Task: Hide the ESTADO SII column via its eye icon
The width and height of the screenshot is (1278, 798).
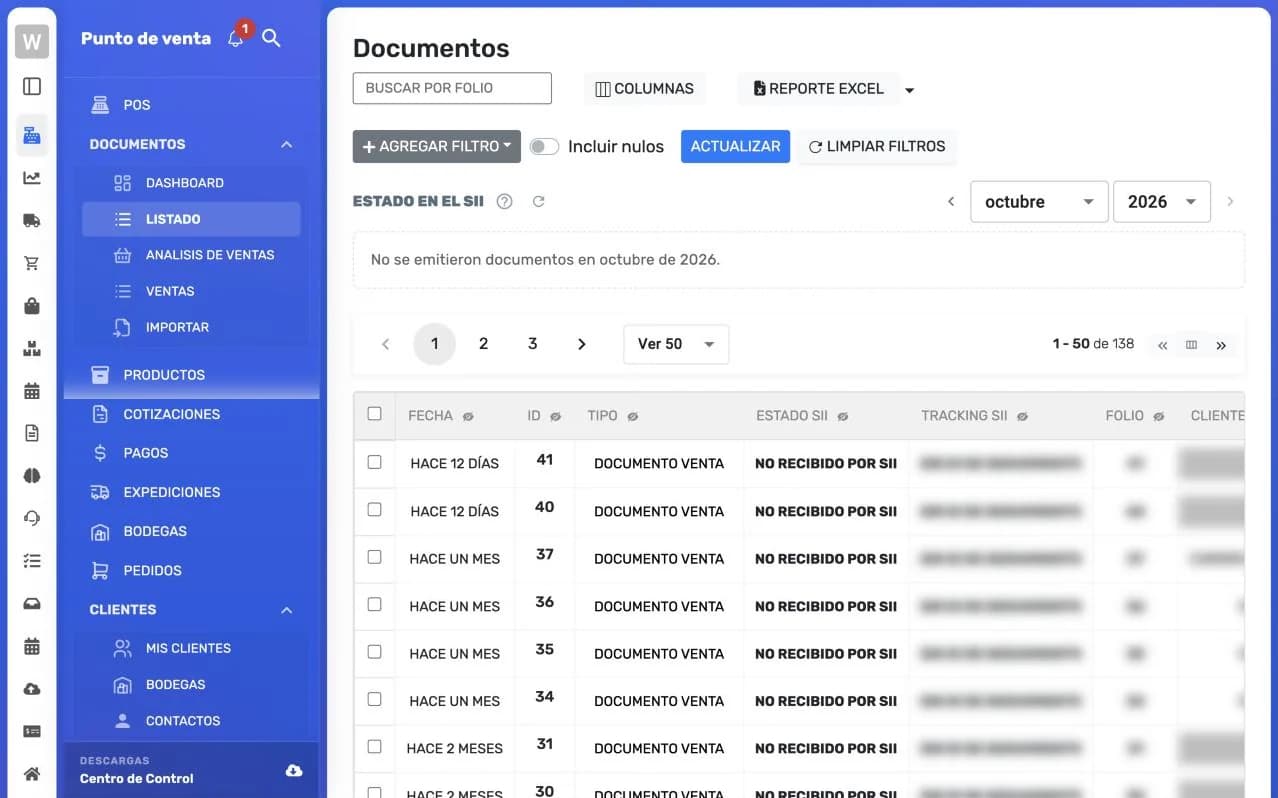Action: click(843, 416)
